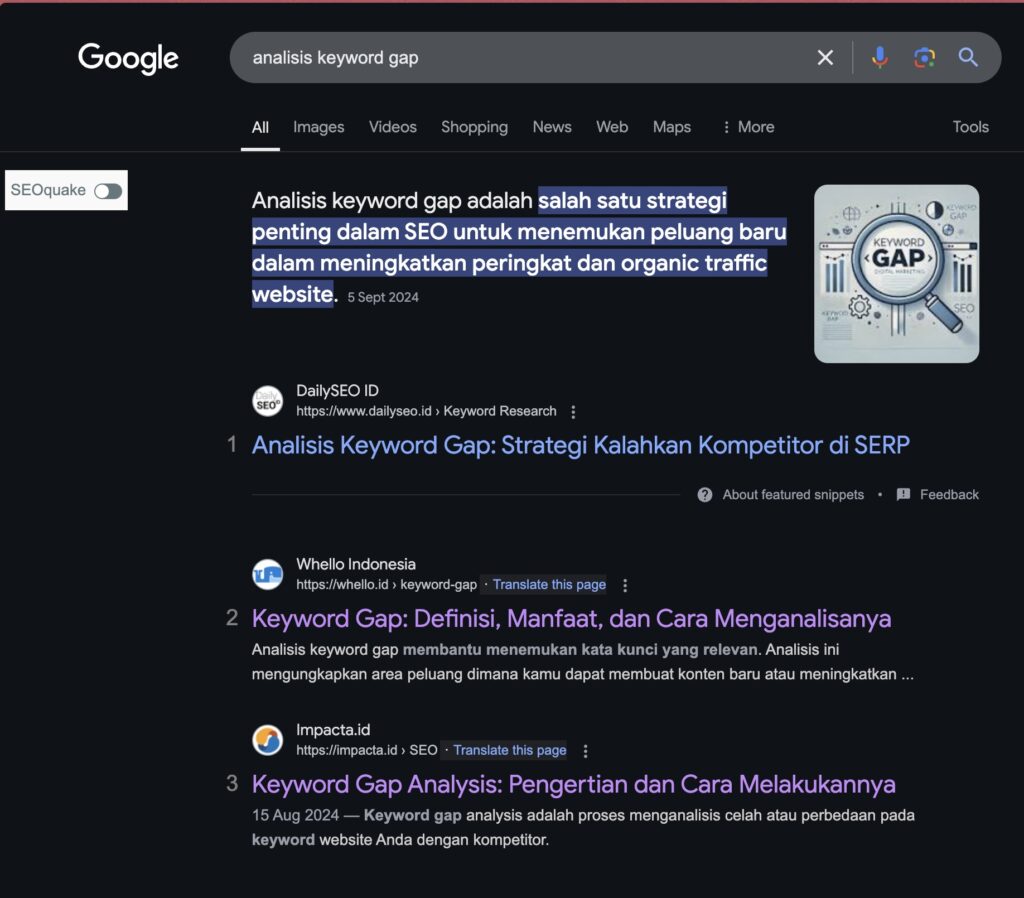Open Keyword Gap: Definisi, Manfaat result
This screenshot has height=898, width=1024.
(x=571, y=618)
